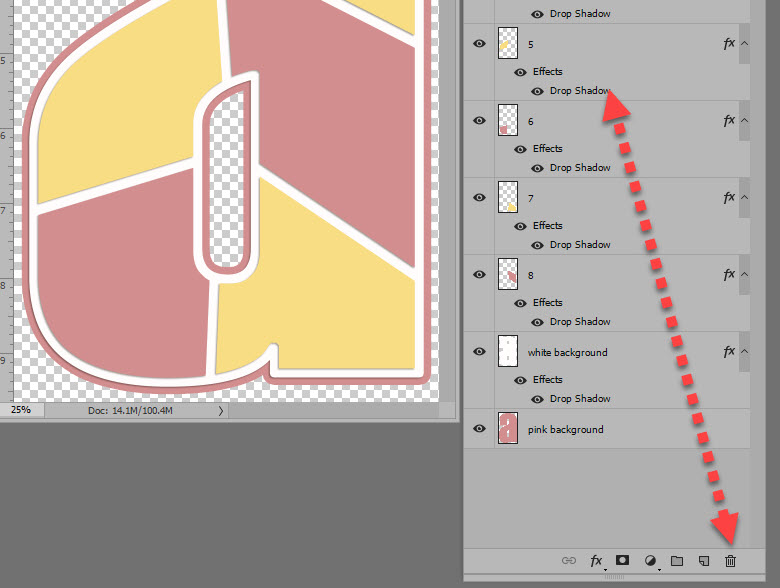Collapse effects list of layer 6
Viewport: 780px width, 588px height.
745,120
